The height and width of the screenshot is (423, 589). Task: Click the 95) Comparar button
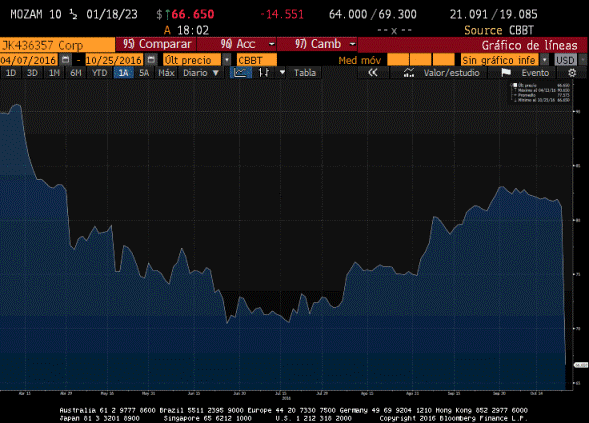pyautogui.click(x=156, y=44)
